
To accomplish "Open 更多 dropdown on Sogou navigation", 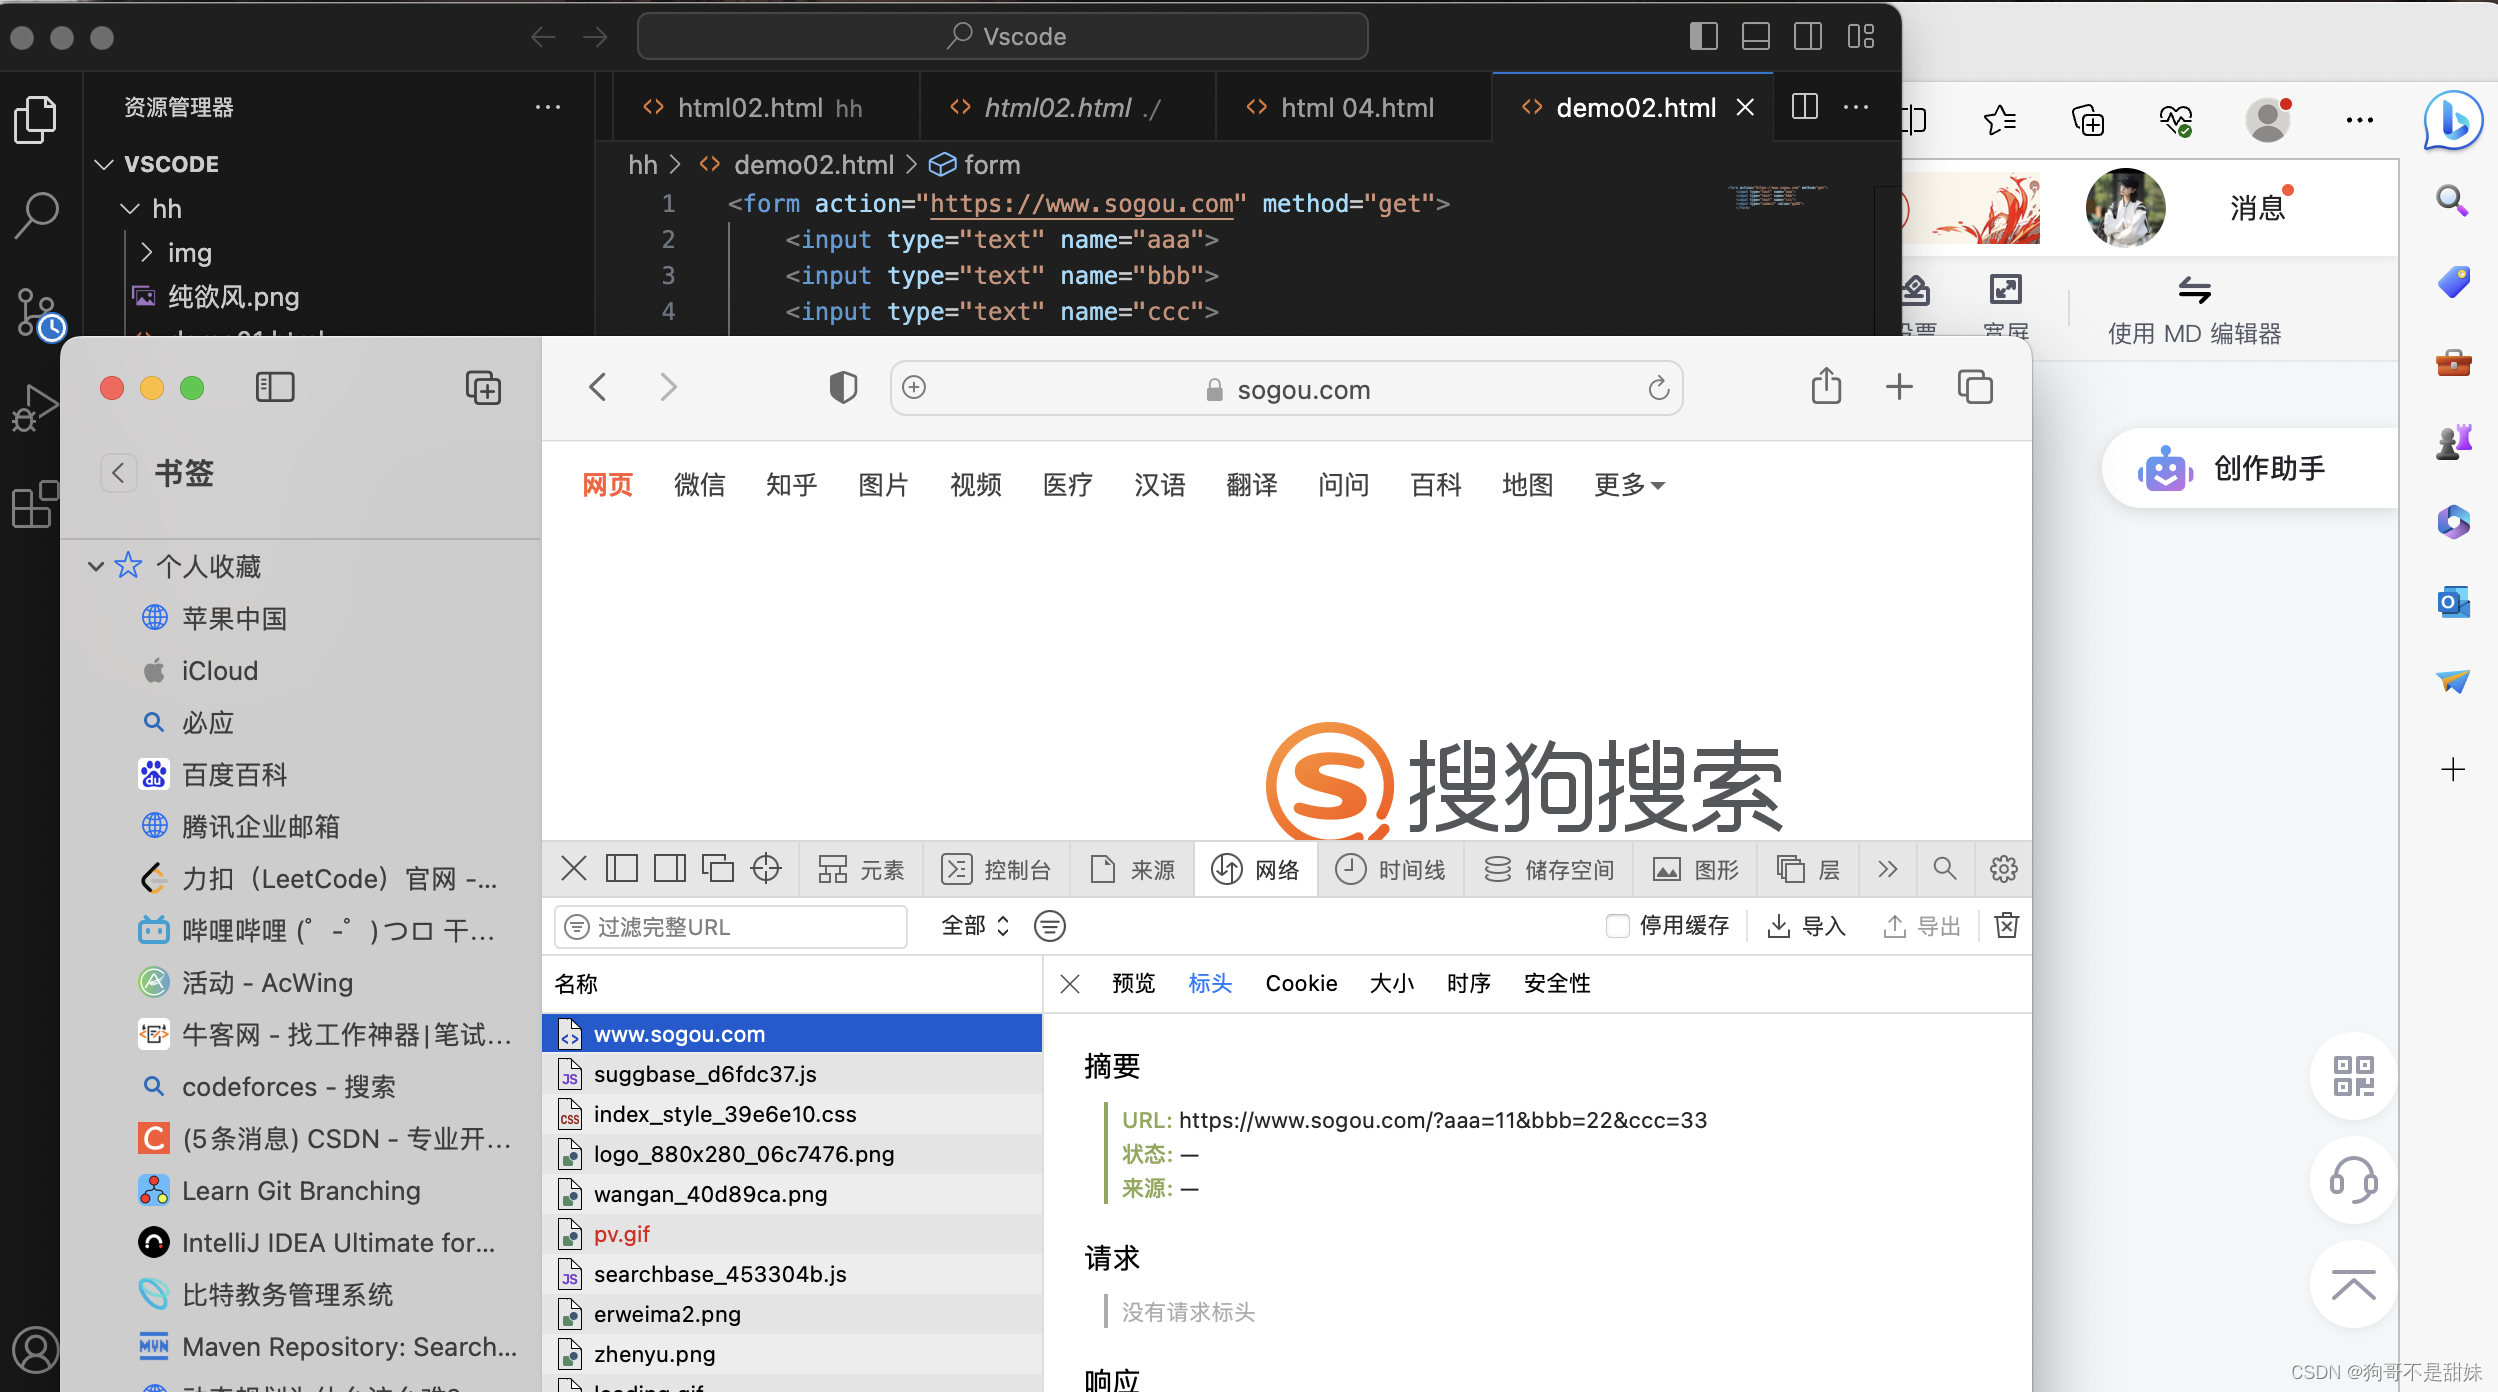I will click(1629, 485).
